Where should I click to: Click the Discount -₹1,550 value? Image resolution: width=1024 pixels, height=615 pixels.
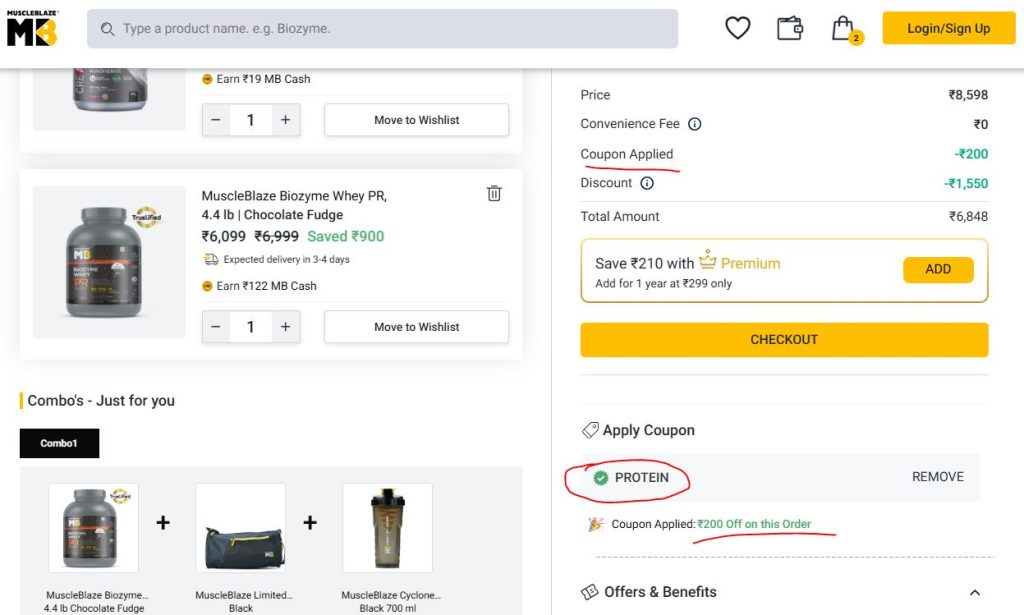click(966, 183)
